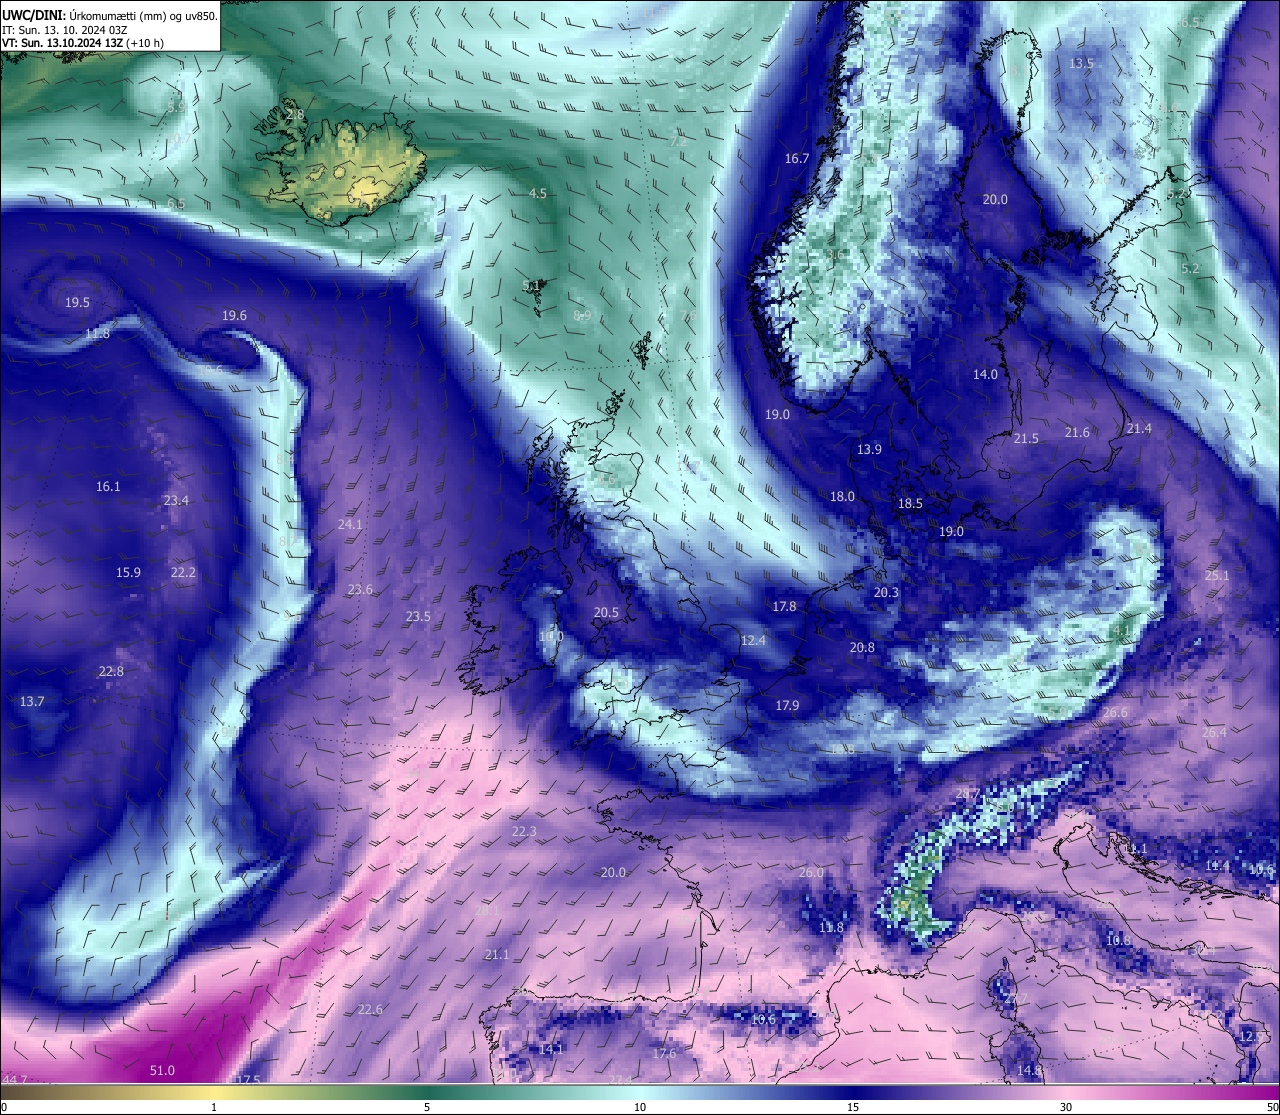Click the 30 tick on color scale

(1066, 1107)
